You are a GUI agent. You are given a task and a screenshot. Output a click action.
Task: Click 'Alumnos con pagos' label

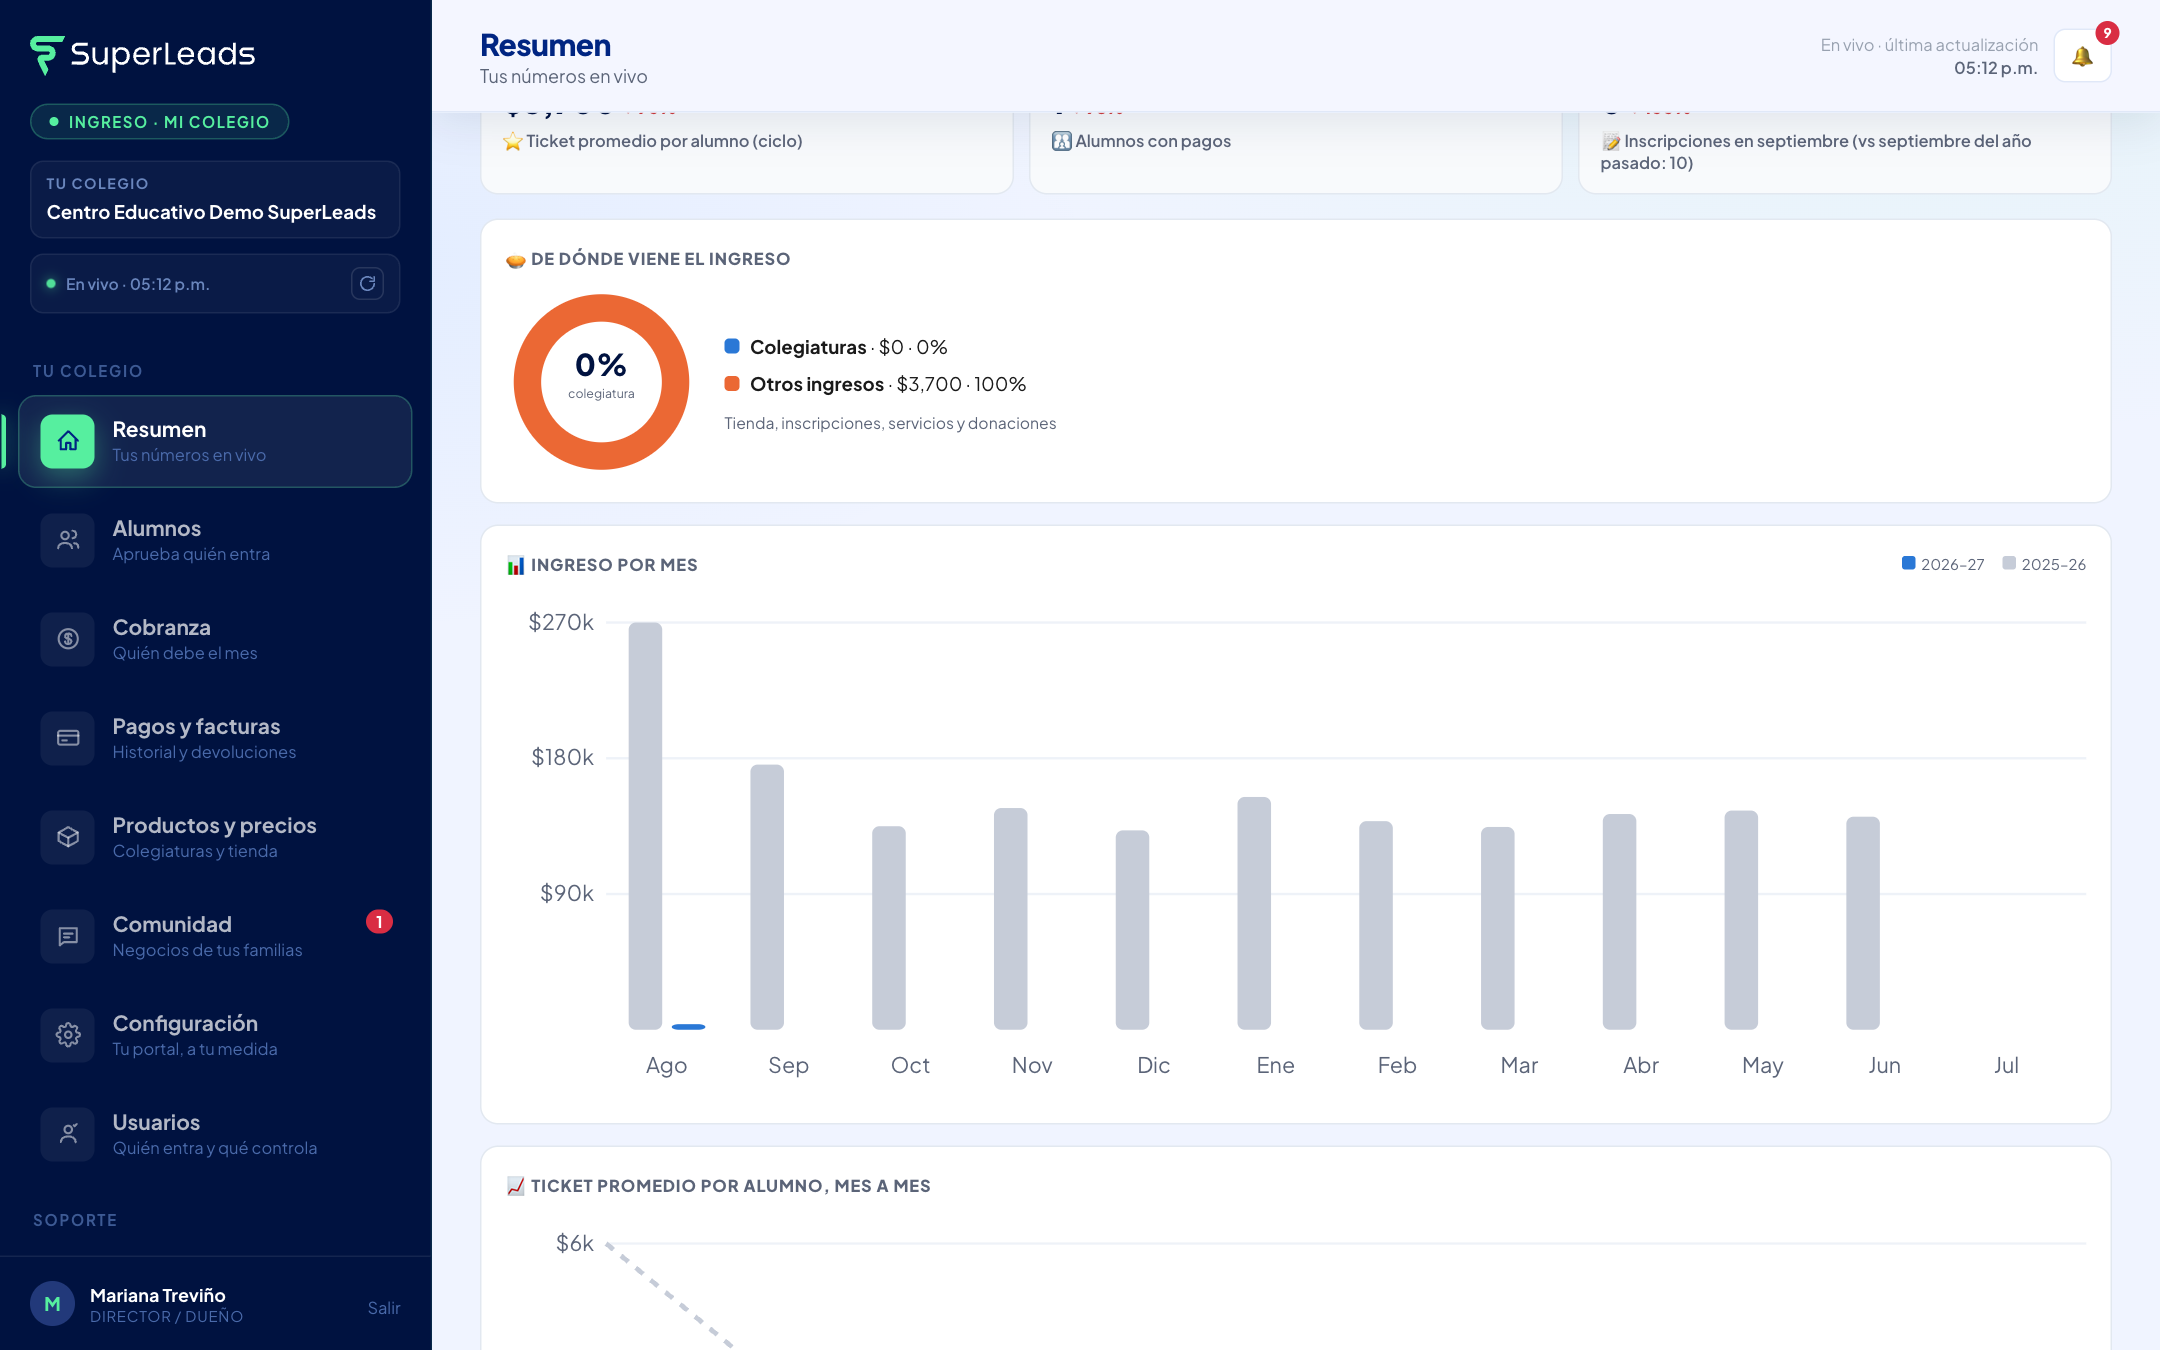[x=1153, y=141]
